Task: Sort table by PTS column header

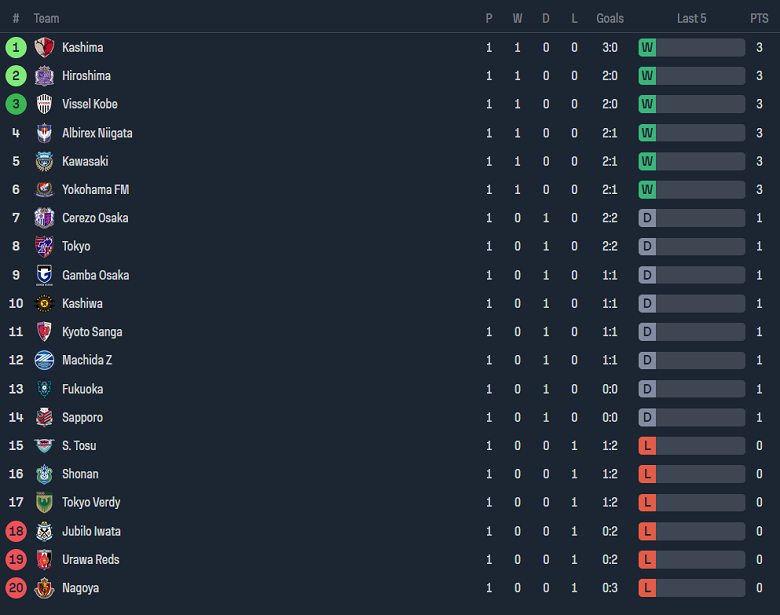Action: click(x=759, y=18)
